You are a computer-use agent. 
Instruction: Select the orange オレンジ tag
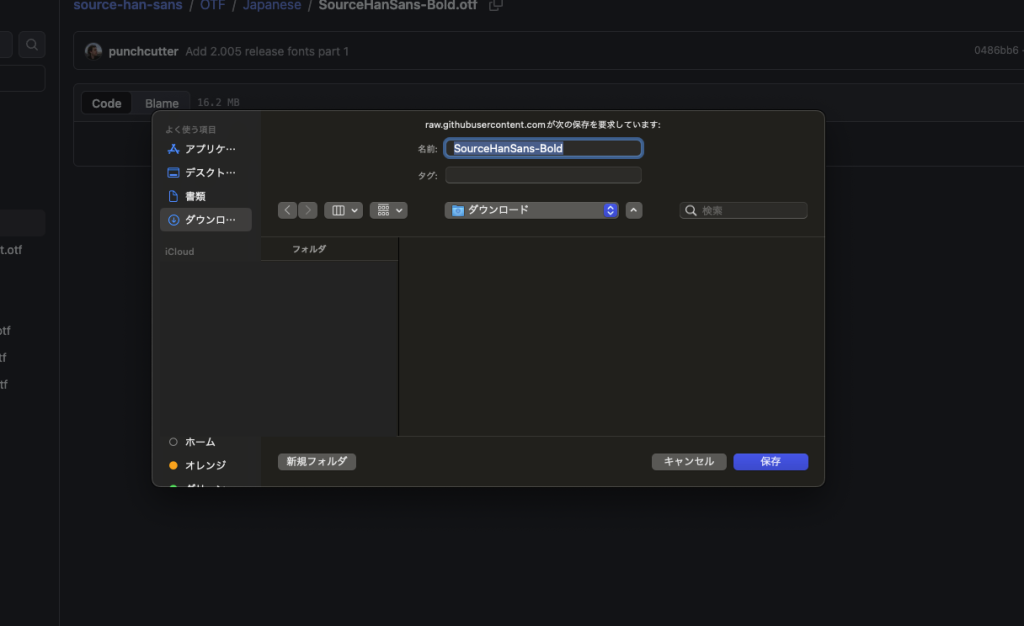pyautogui.click(x=205, y=465)
